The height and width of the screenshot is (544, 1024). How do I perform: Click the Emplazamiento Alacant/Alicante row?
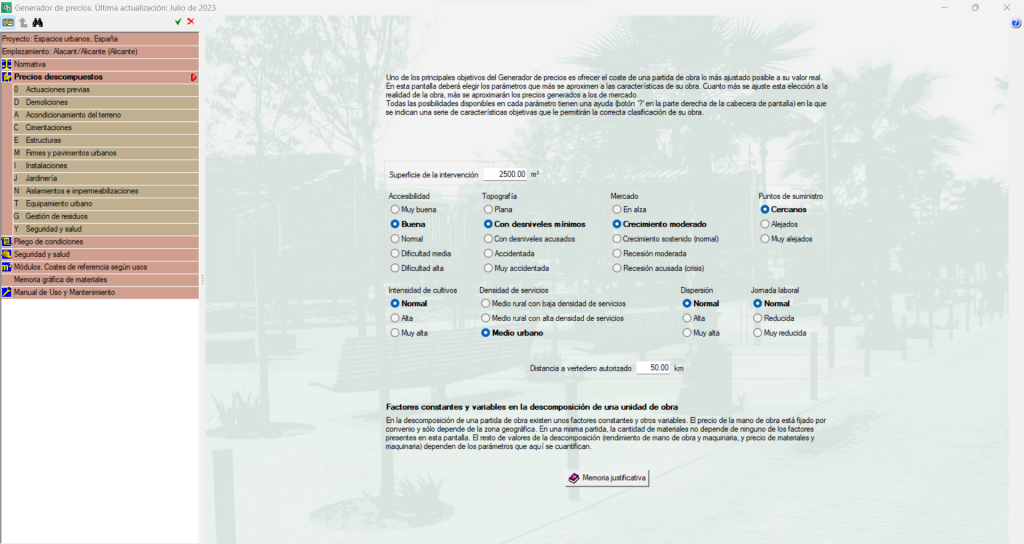[100, 52]
